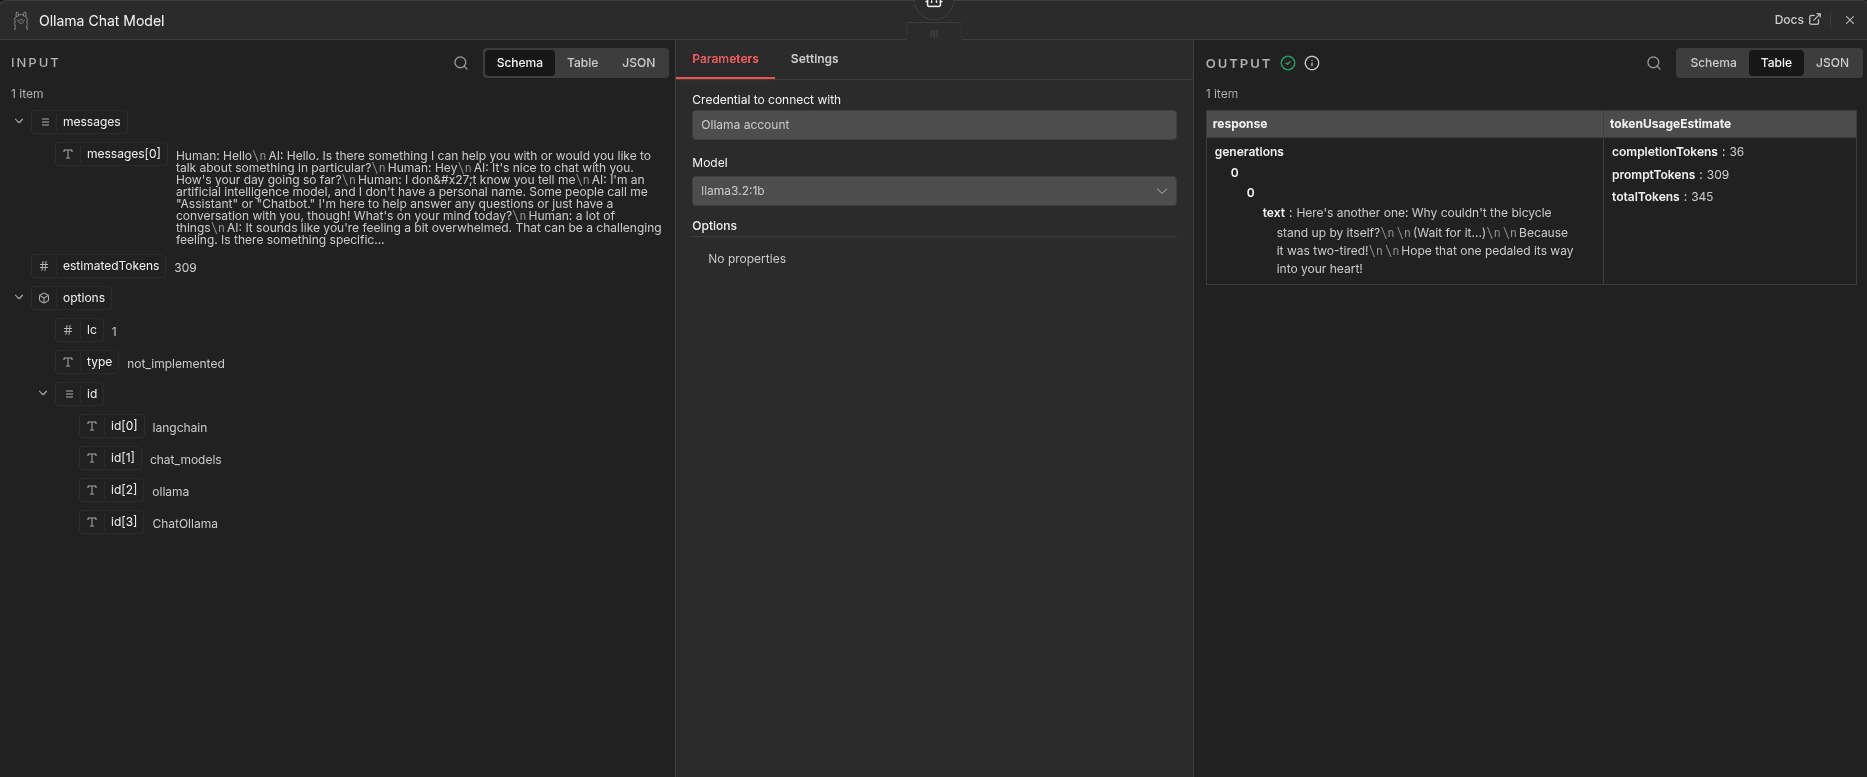This screenshot has height=777, width=1867.
Task: Click the response column header
Action: (x=1404, y=124)
